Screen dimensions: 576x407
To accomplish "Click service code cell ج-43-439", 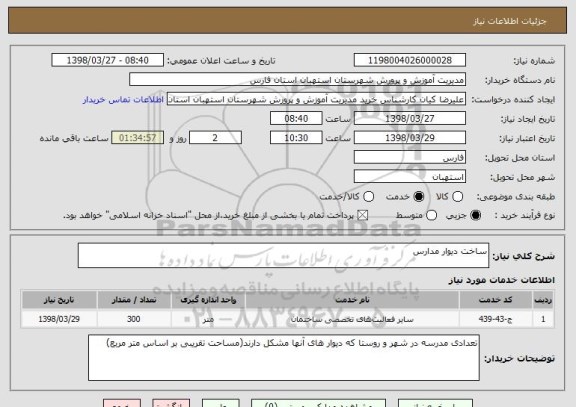I will coord(496,319).
